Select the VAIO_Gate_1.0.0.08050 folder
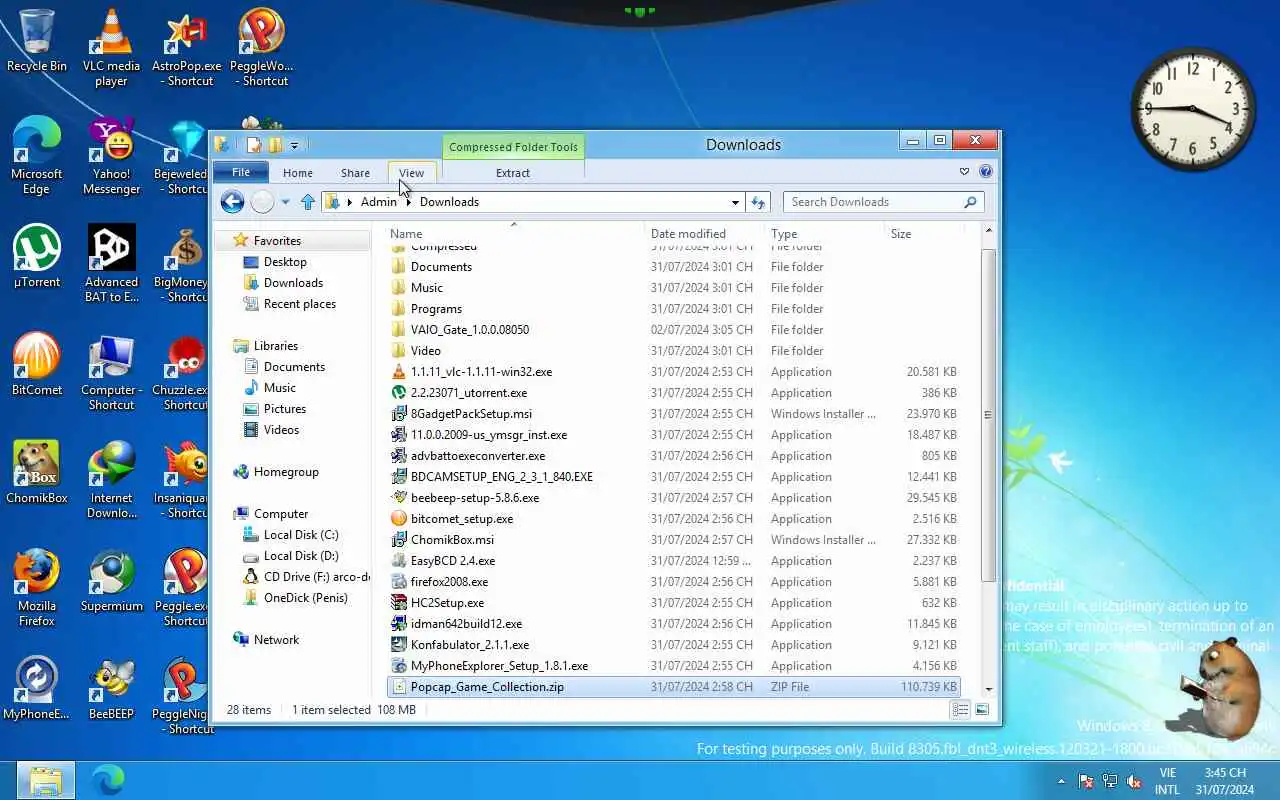The width and height of the screenshot is (1280, 800). (x=673, y=330)
